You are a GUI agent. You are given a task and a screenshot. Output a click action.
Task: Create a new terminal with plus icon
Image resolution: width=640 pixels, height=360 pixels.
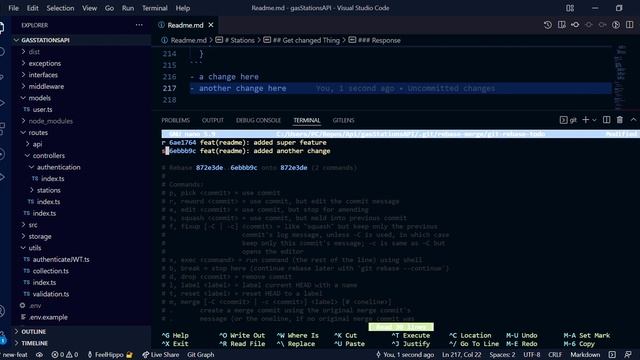coord(586,120)
